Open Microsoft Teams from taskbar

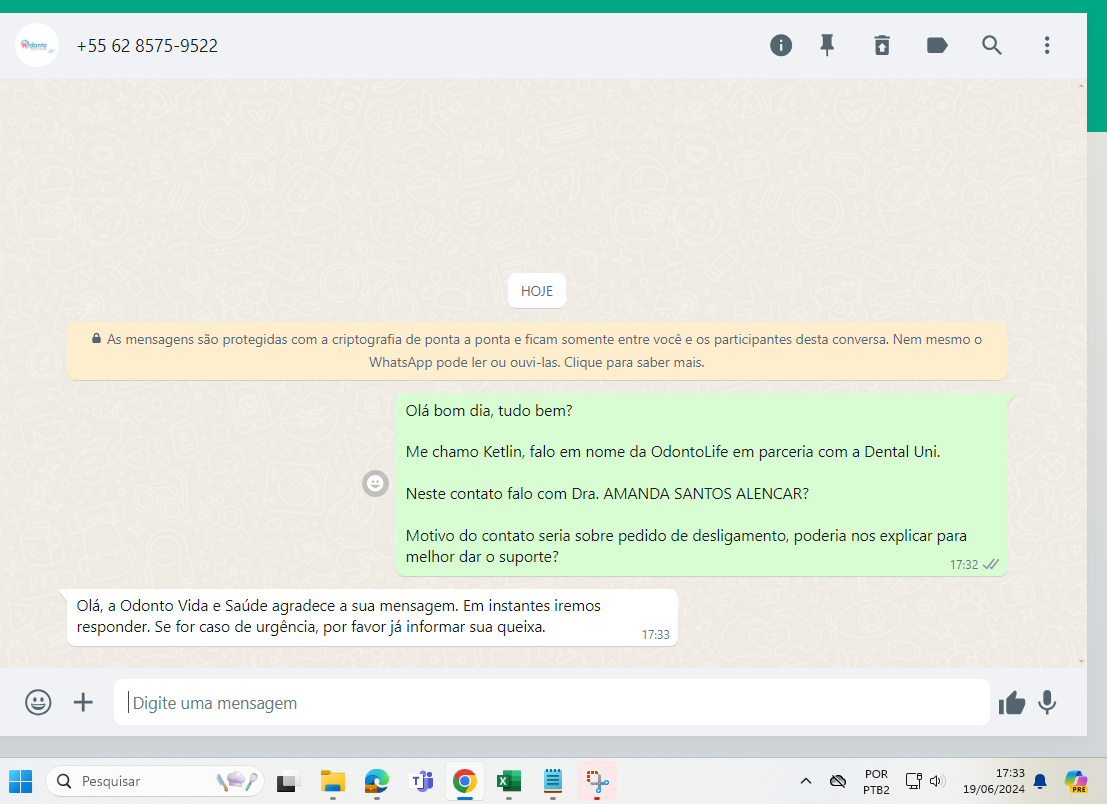pos(421,781)
